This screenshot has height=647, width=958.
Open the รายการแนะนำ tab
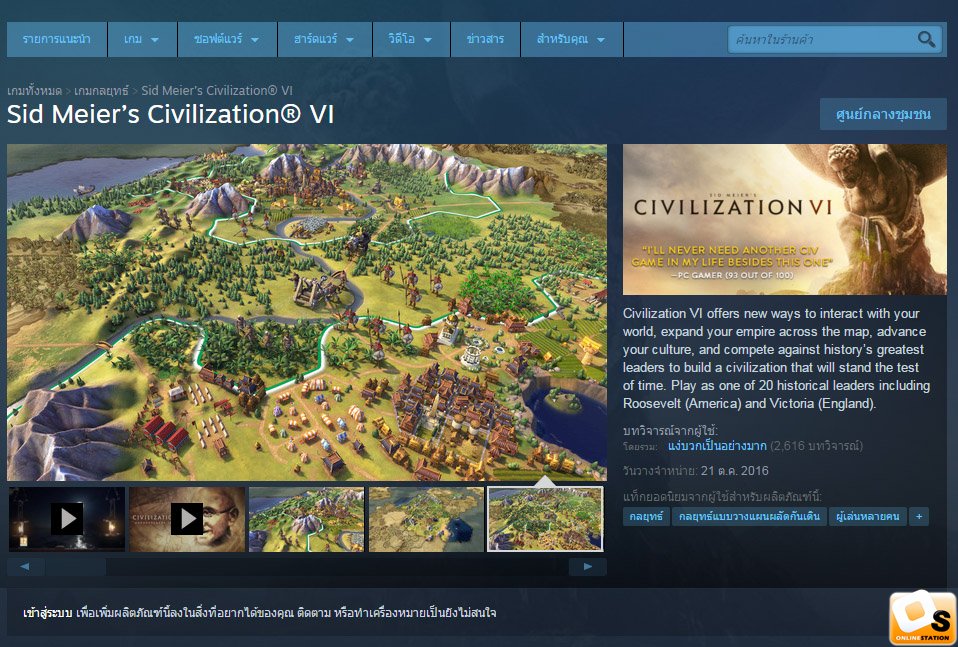(57, 39)
